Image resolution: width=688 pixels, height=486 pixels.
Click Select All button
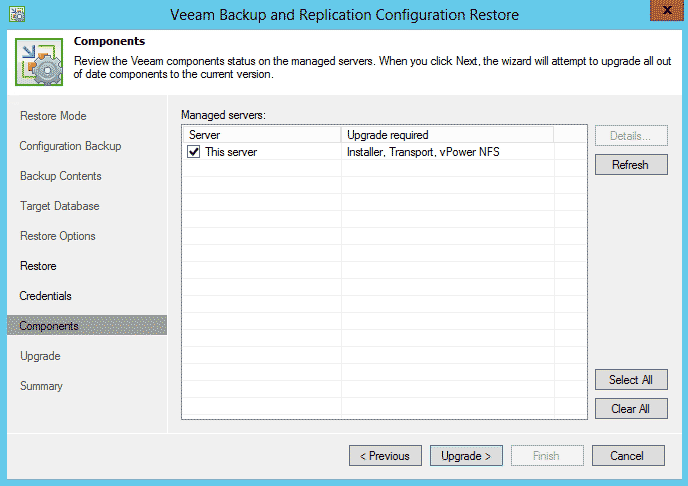click(631, 379)
